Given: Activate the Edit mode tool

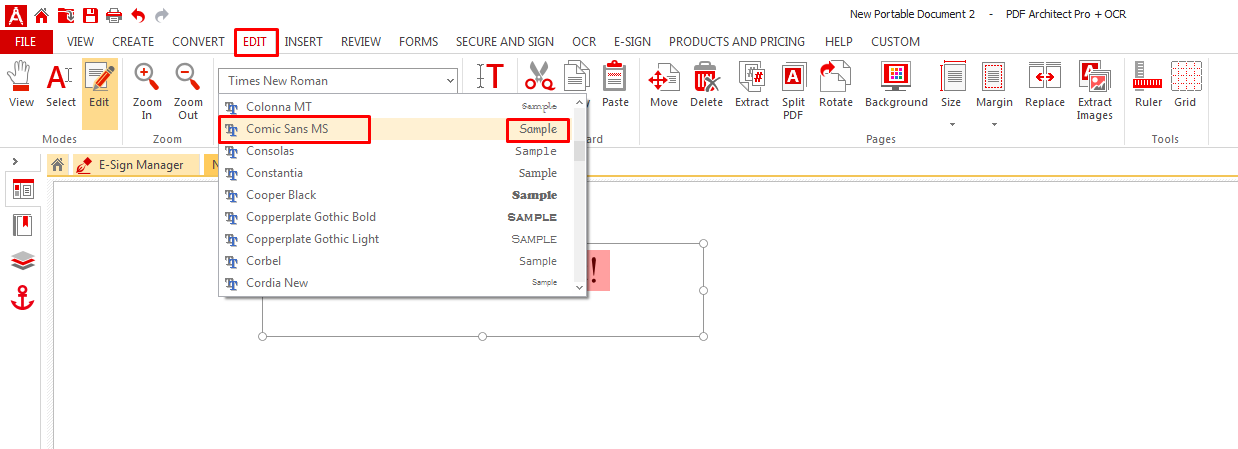Looking at the screenshot, I should pyautogui.click(x=100, y=94).
